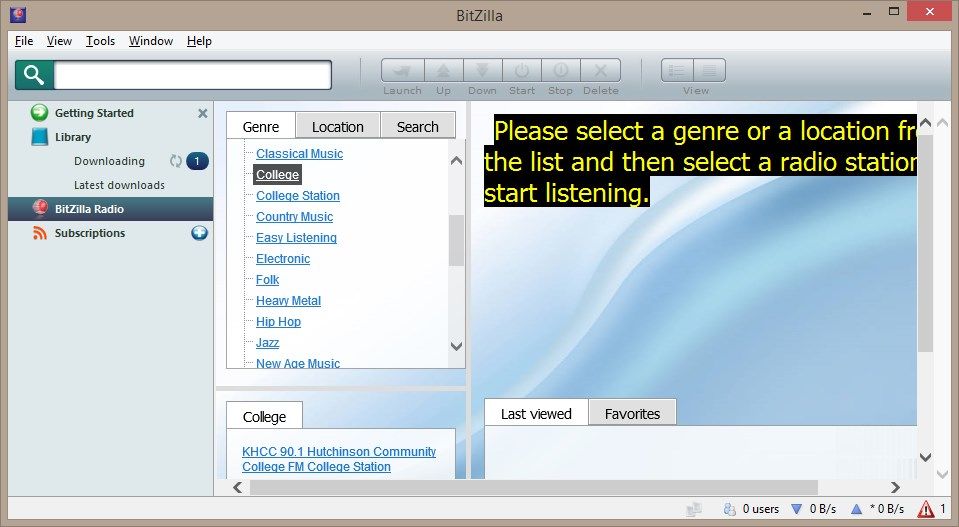
Task: Click horizontal scrollbar left arrow
Action: tap(238, 487)
